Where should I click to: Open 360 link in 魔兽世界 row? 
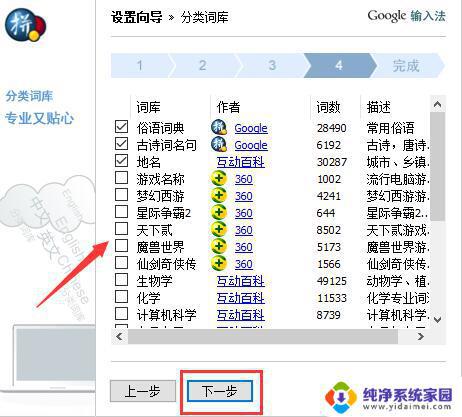coord(244,247)
